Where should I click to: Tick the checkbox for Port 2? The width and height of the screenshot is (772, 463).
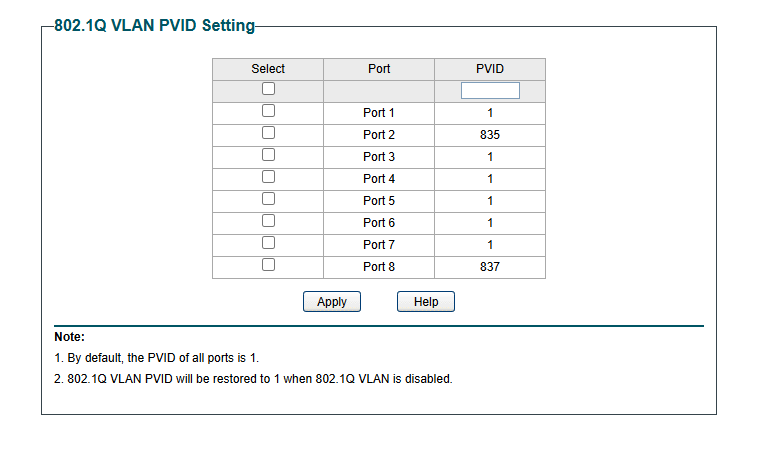click(x=268, y=133)
